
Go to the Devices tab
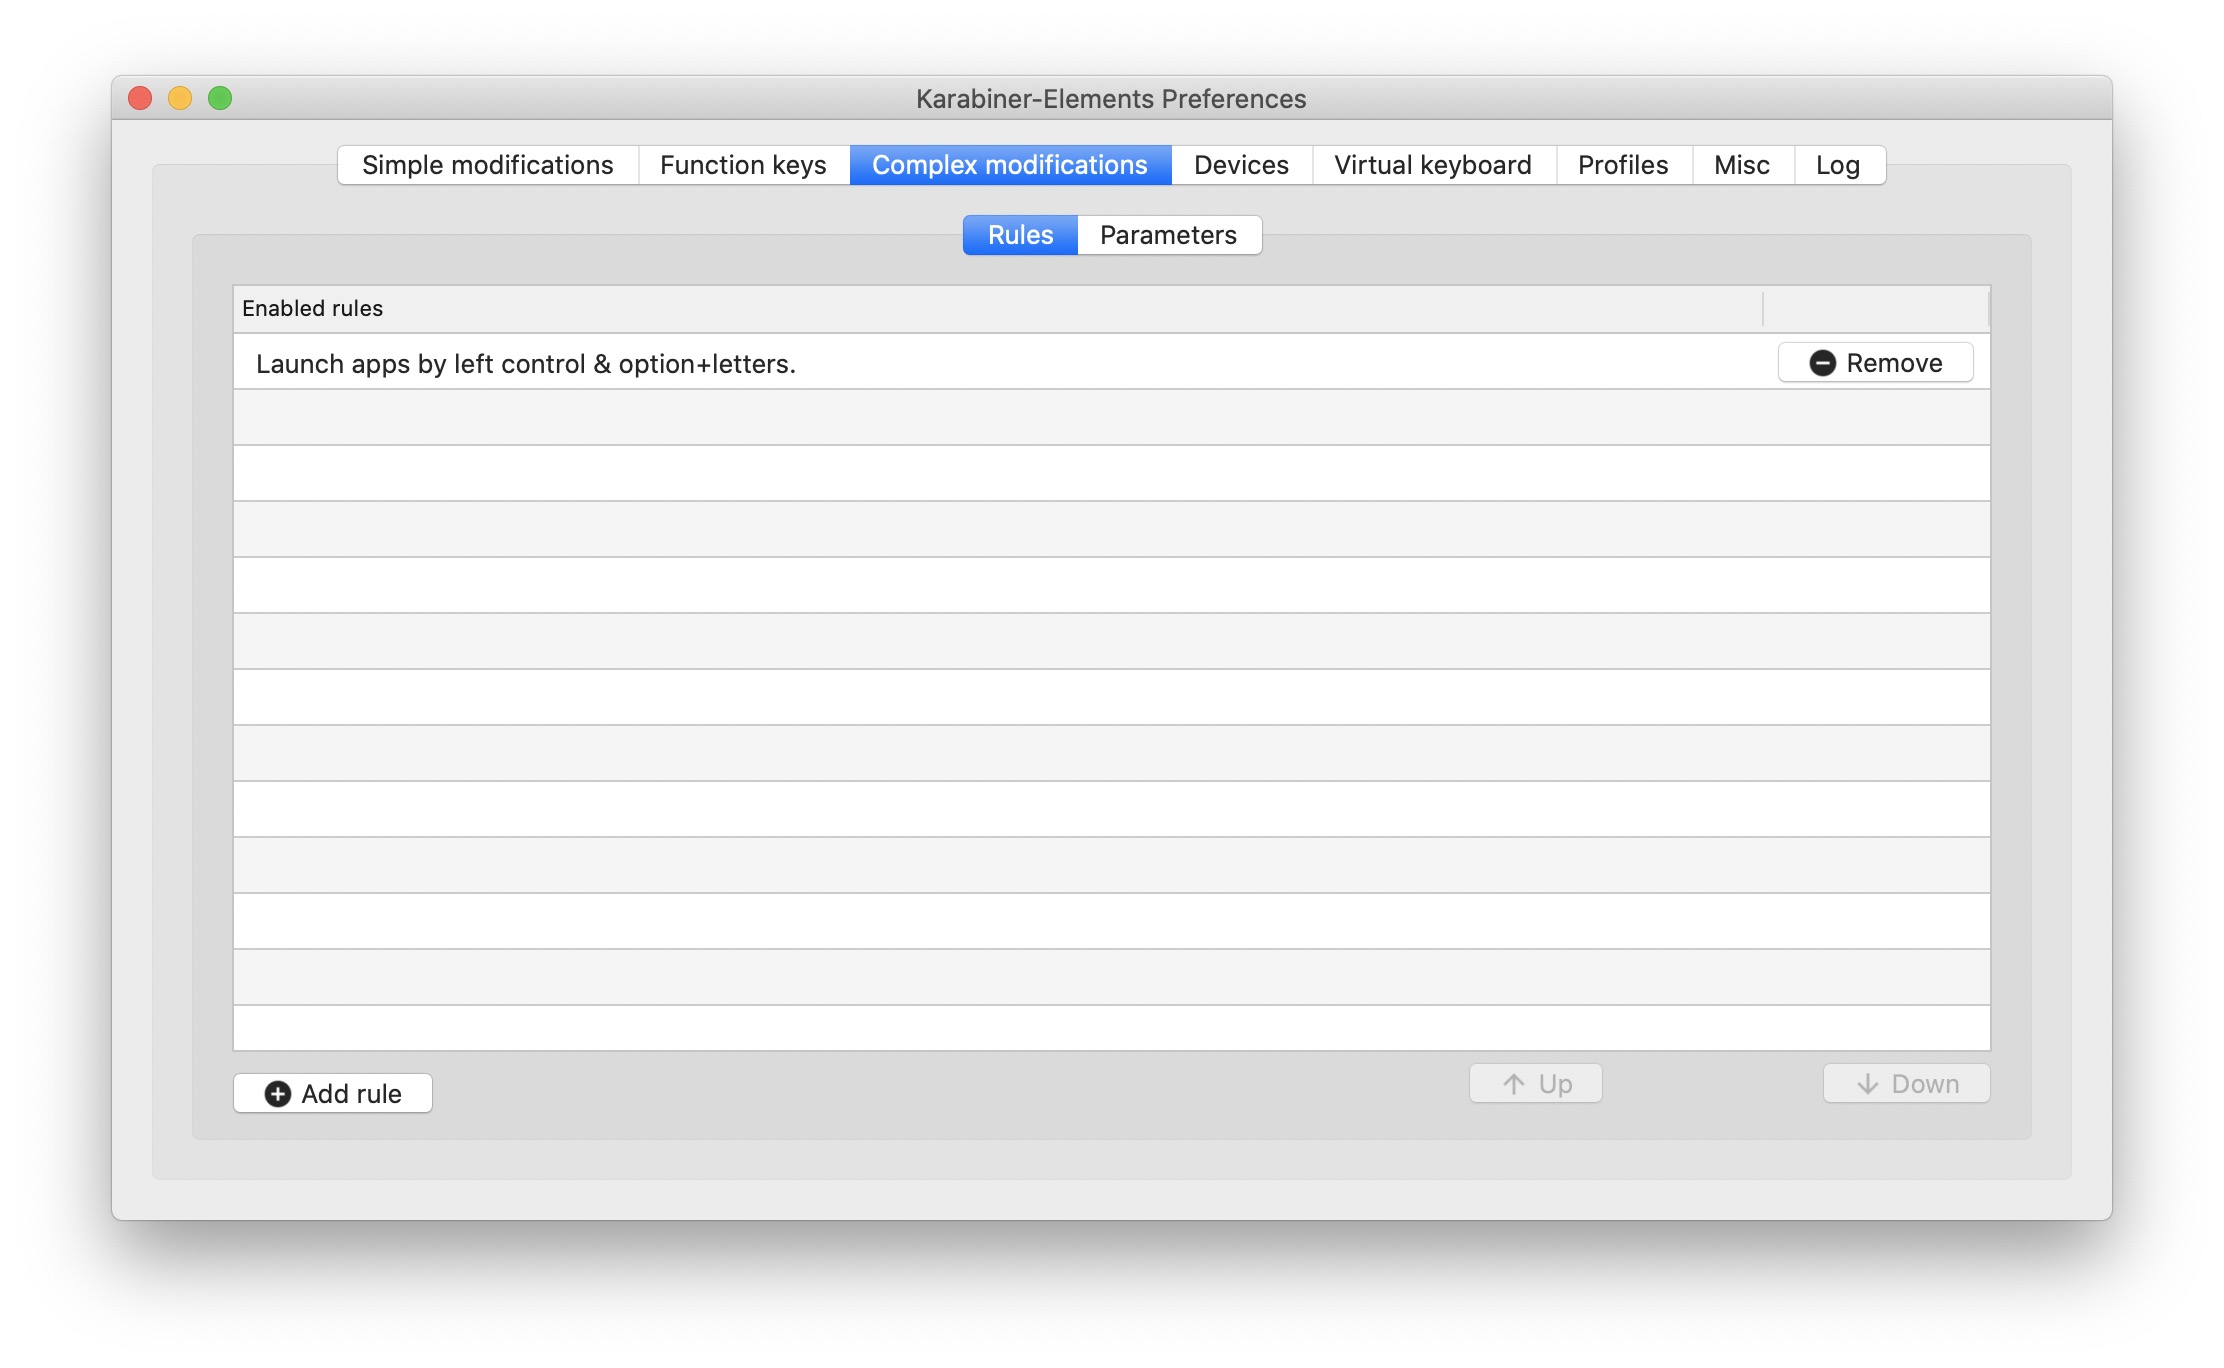1241,165
